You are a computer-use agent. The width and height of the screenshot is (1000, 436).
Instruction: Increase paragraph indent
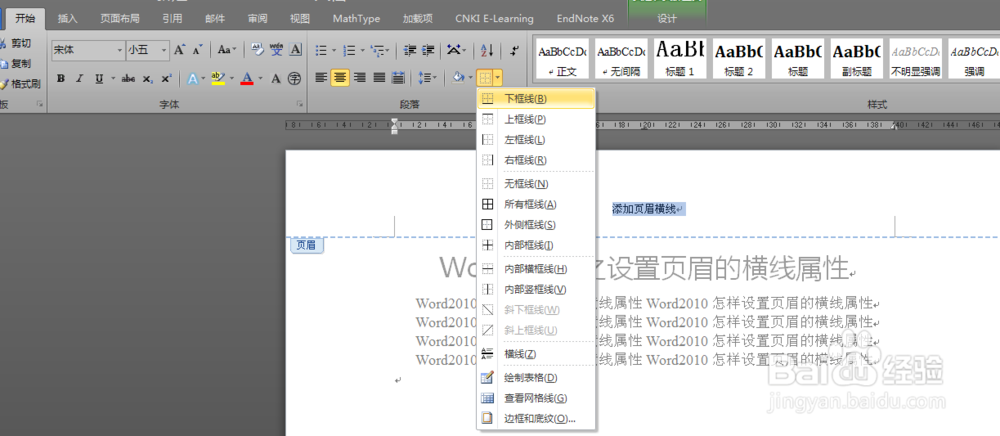pos(428,50)
